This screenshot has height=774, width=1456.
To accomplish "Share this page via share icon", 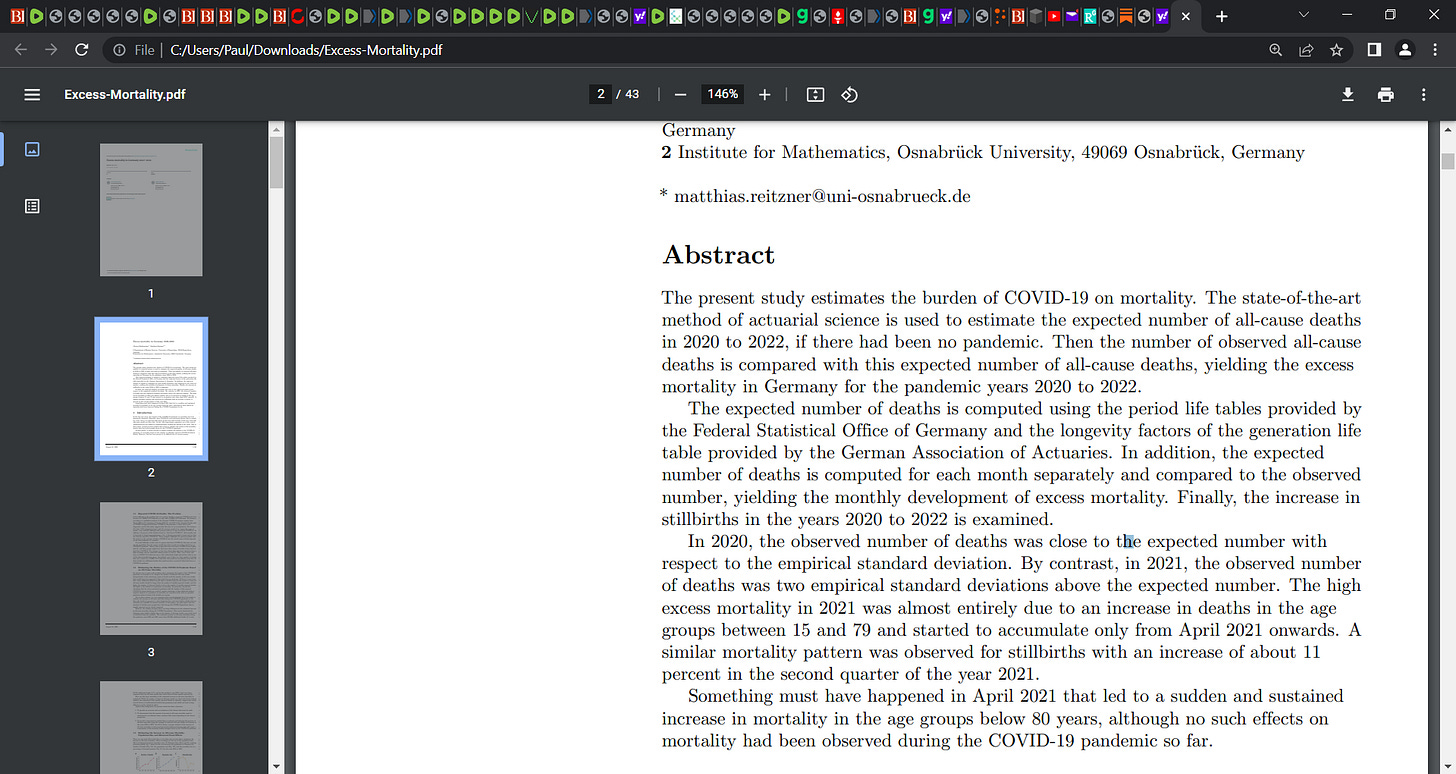I will (x=1305, y=49).
